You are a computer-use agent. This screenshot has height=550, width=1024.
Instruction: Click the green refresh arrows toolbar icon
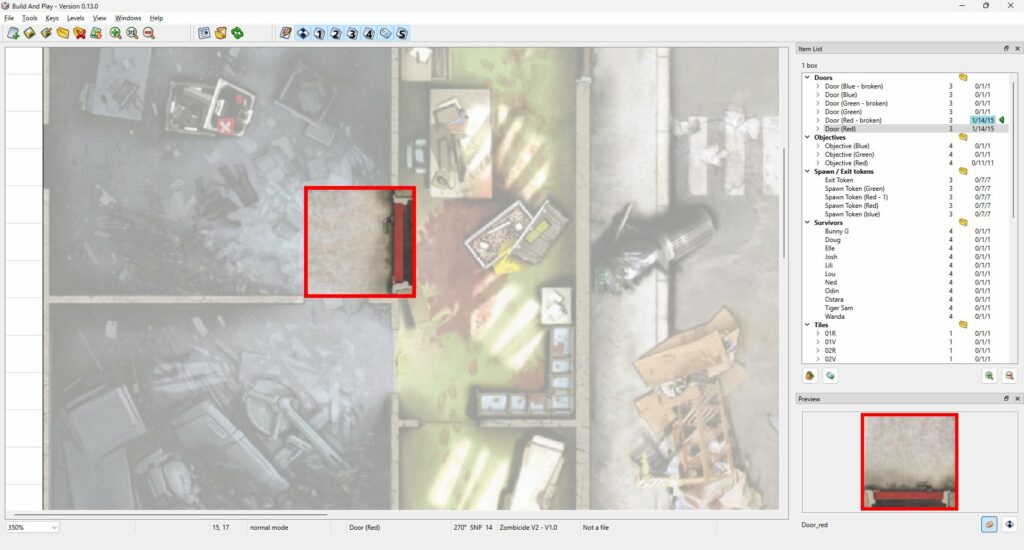point(238,33)
